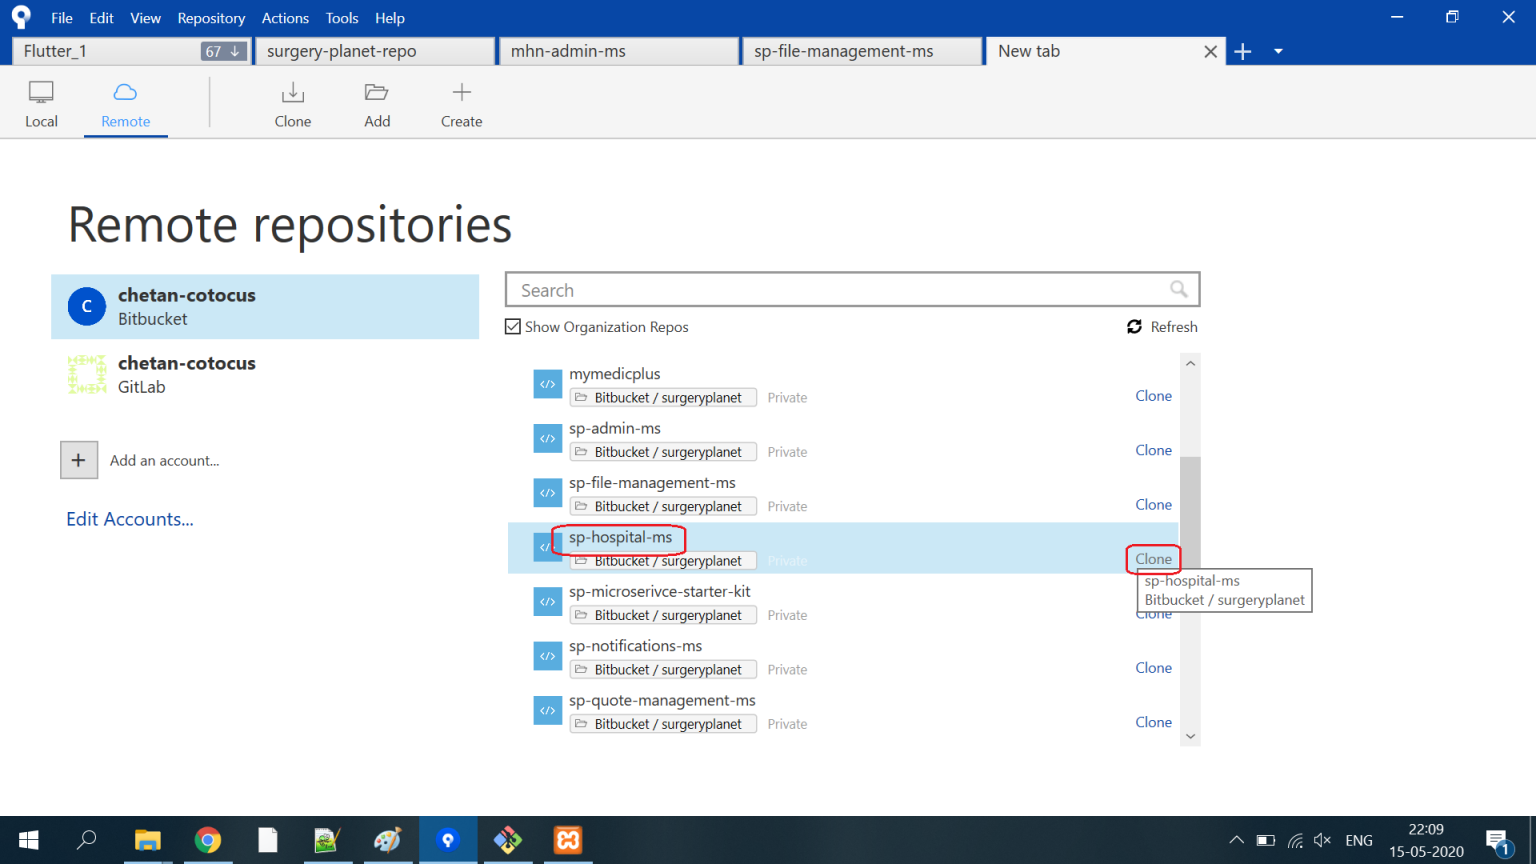Click the sp-microserivce-starter-kit repository code icon
1536x864 pixels.
[x=547, y=602]
